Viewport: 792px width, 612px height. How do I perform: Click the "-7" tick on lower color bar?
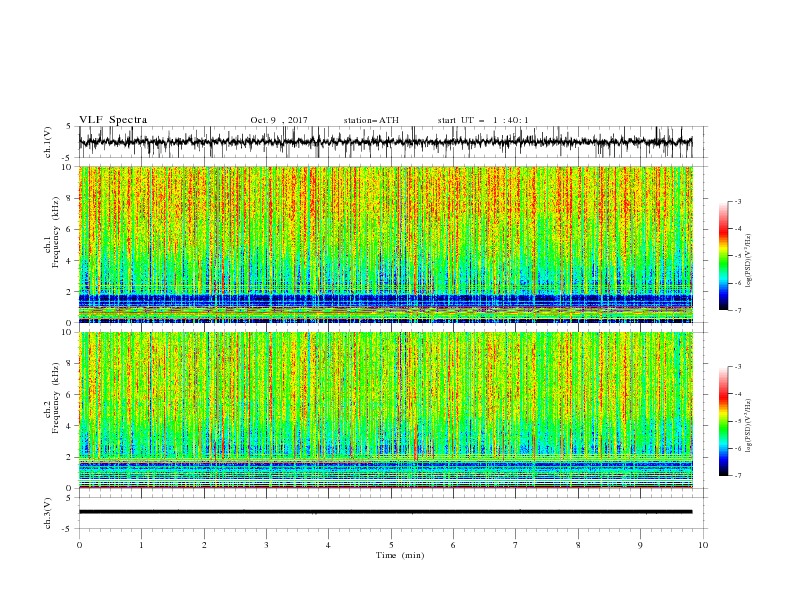point(737,475)
